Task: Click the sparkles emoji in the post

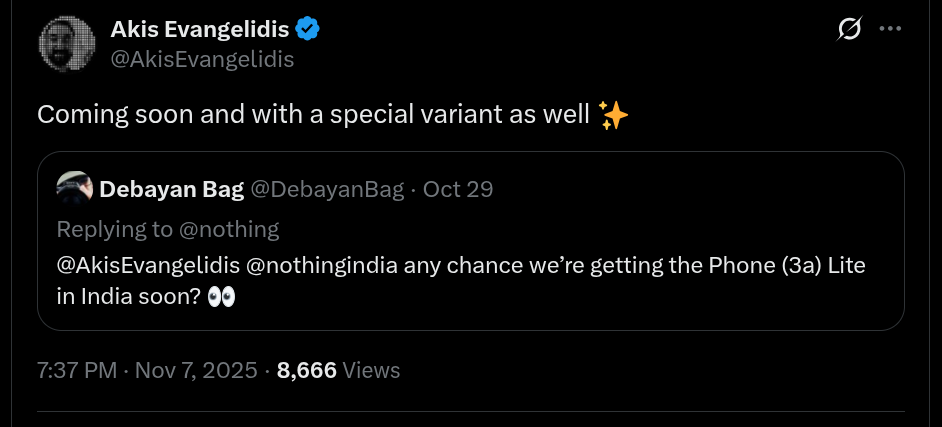Action: [x=613, y=116]
